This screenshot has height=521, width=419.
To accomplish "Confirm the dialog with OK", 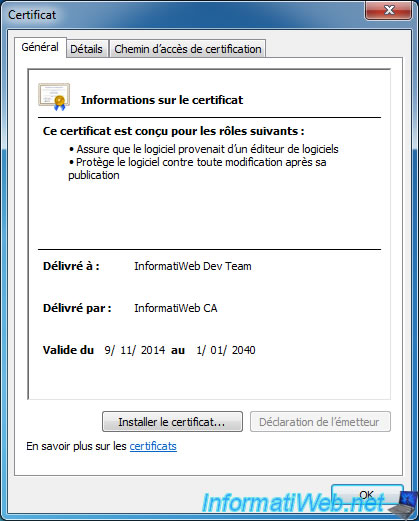I will [x=367, y=495].
